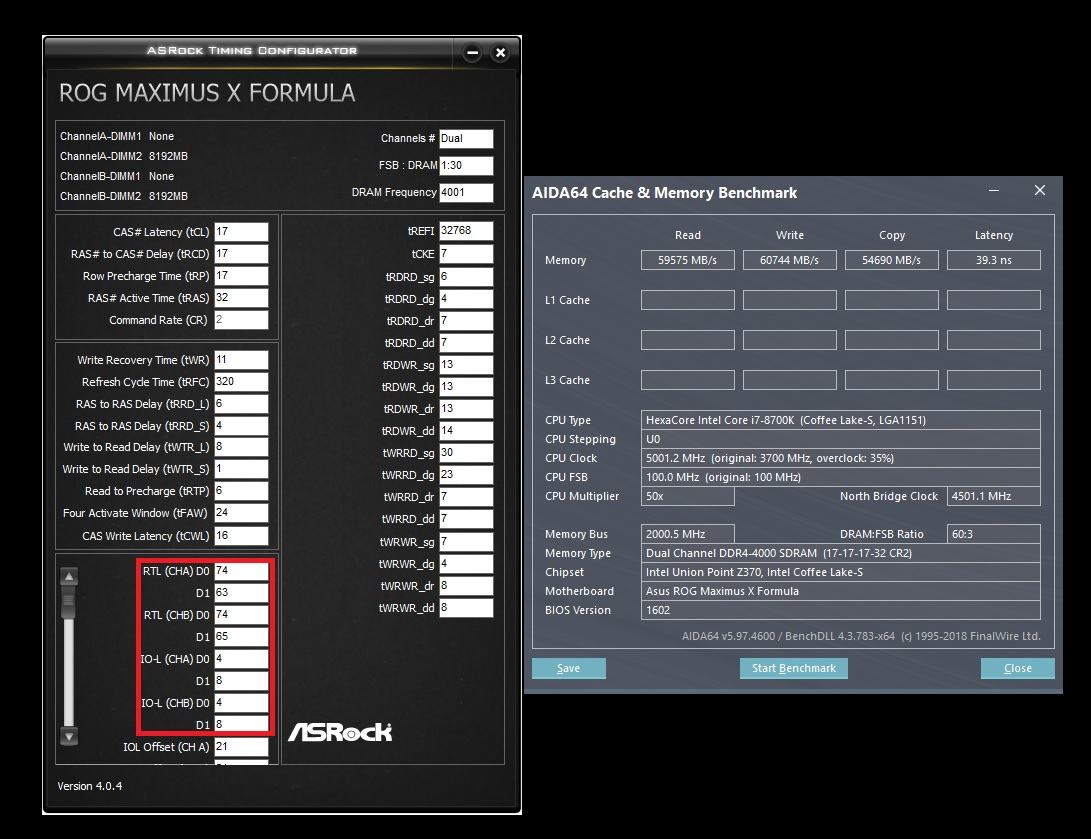The height and width of the screenshot is (839, 1091).
Task: Click the RTL (CHA) D0 field
Action: point(241,571)
